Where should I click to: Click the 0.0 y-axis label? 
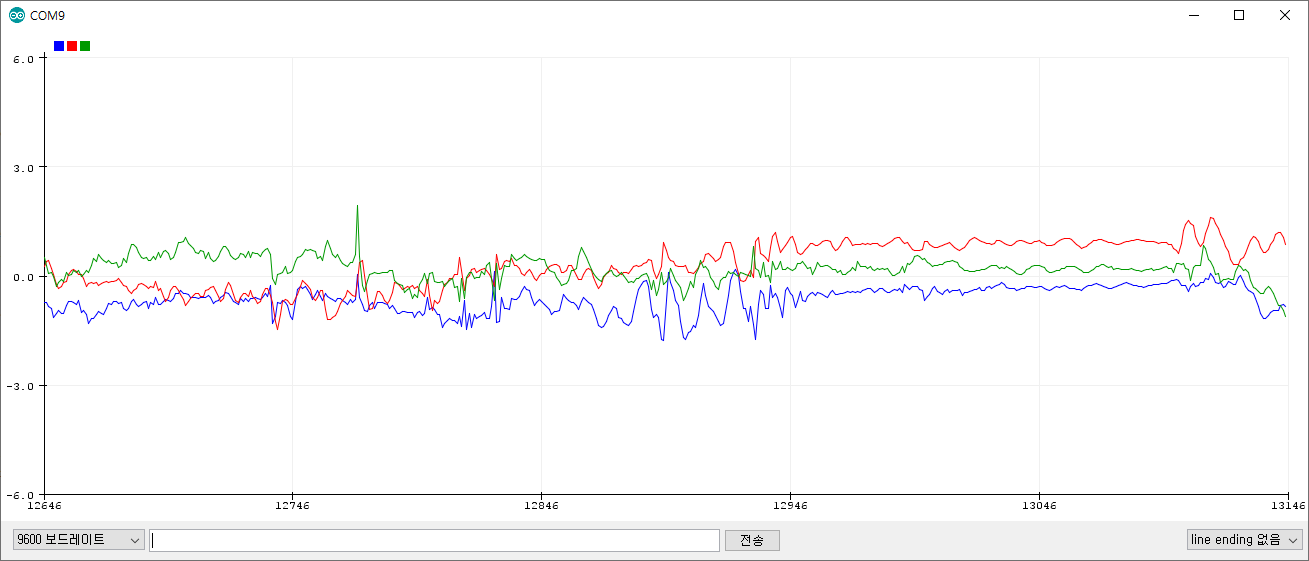point(25,276)
